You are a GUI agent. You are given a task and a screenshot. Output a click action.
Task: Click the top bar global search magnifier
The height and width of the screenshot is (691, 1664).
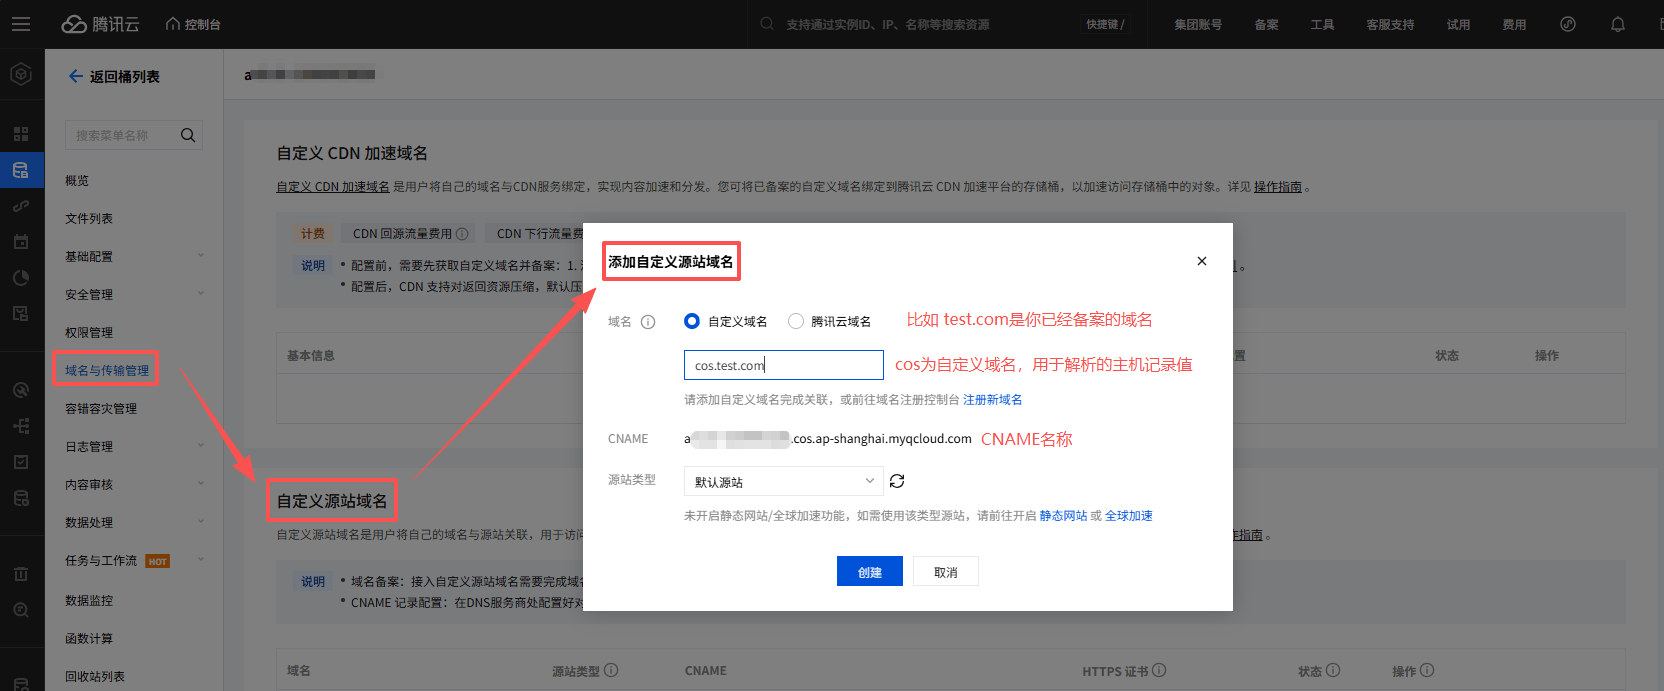point(767,24)
